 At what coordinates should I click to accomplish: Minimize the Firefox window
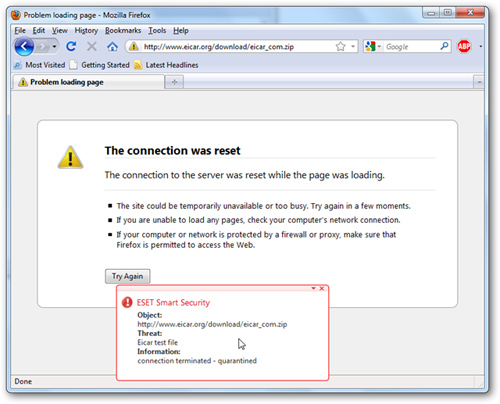point(431,13)
